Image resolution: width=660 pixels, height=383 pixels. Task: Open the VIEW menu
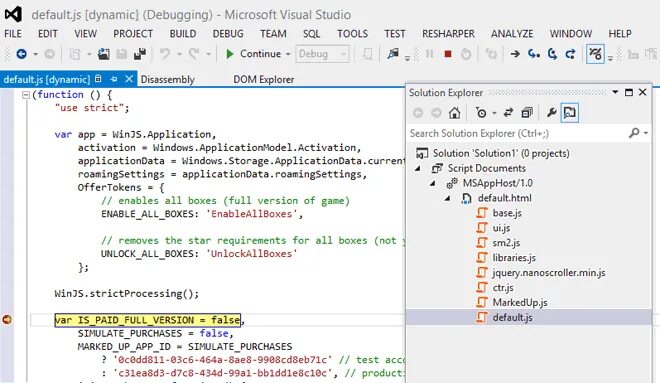tap(85, 34)
